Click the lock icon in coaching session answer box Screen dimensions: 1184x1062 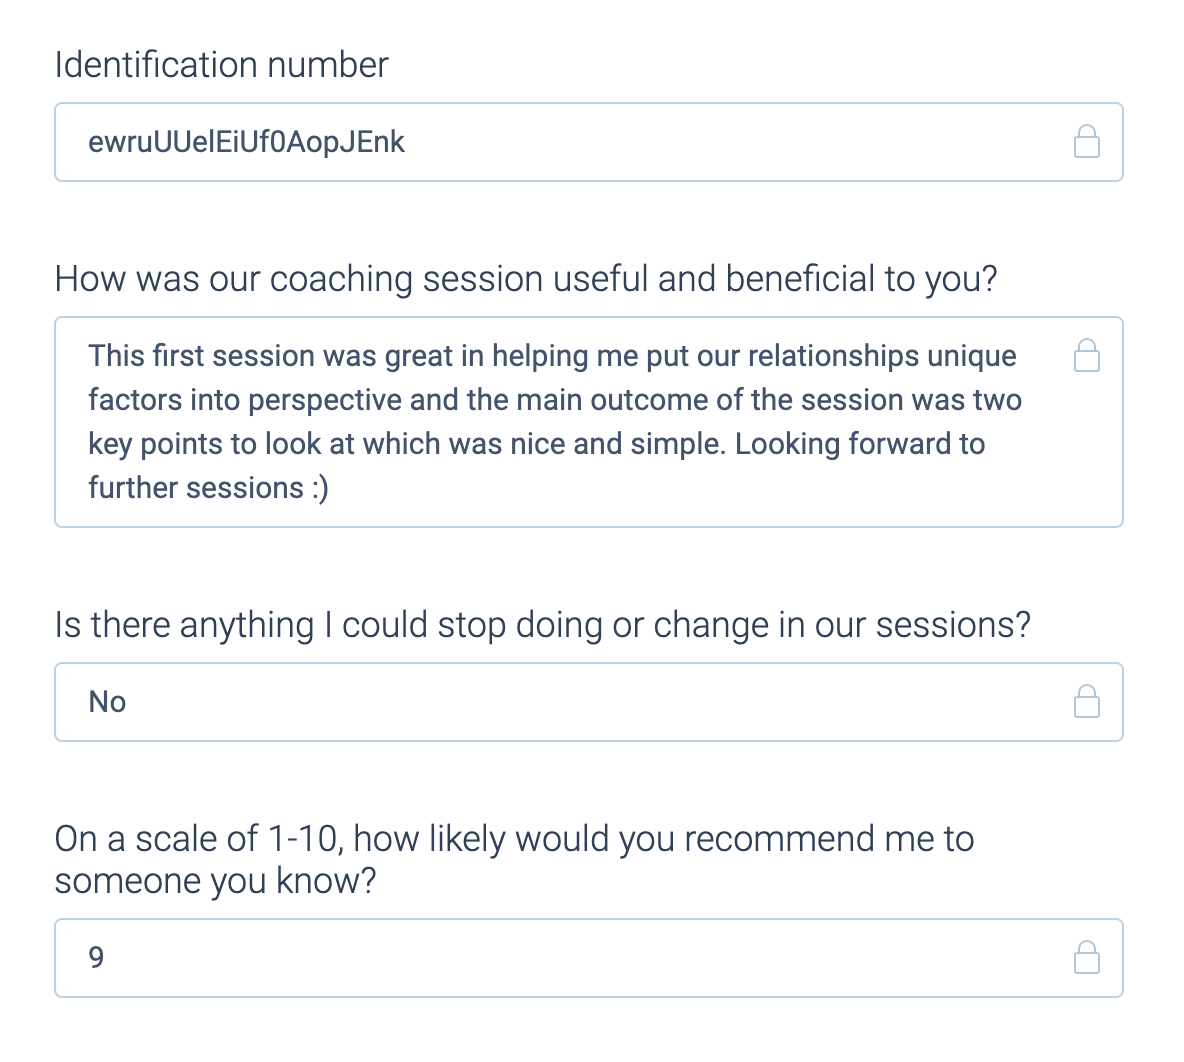point(1087,356)
